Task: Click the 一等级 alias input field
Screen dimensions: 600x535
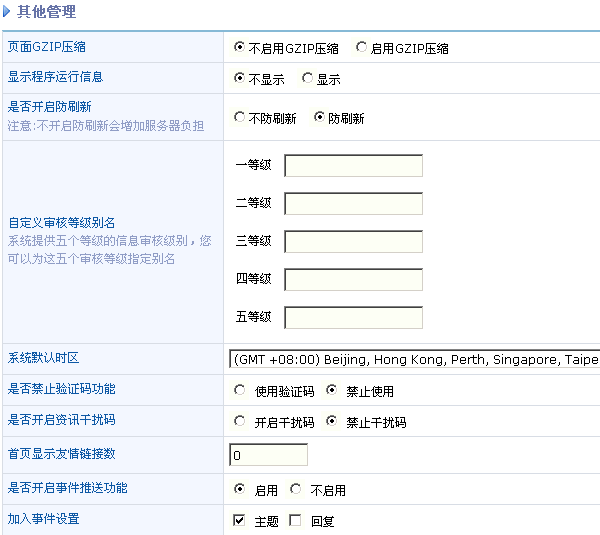Action: point(353,165)
